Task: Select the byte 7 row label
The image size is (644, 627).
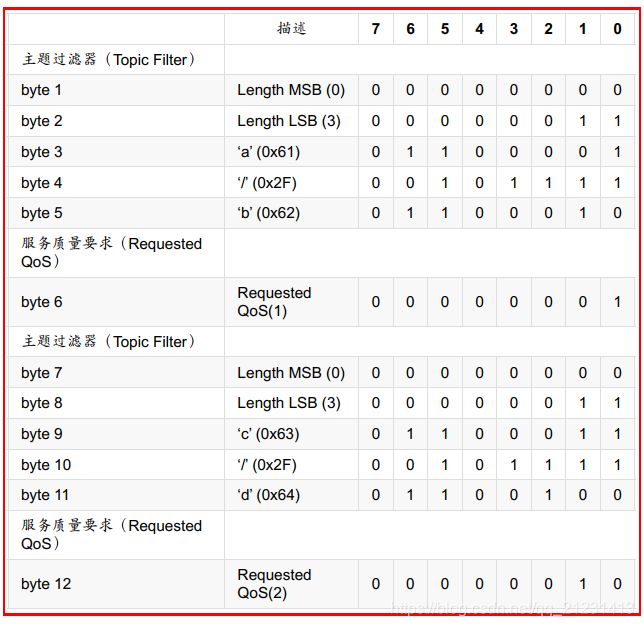Action: point(41,373)
